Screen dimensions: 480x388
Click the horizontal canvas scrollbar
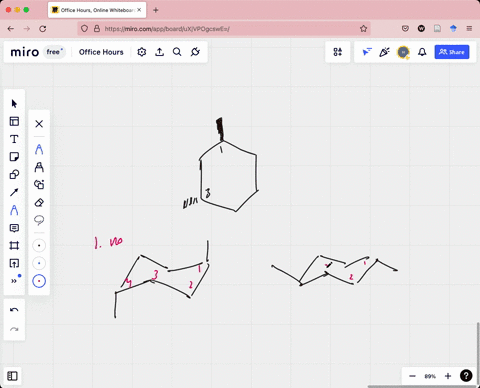click(x=422, y=386)
